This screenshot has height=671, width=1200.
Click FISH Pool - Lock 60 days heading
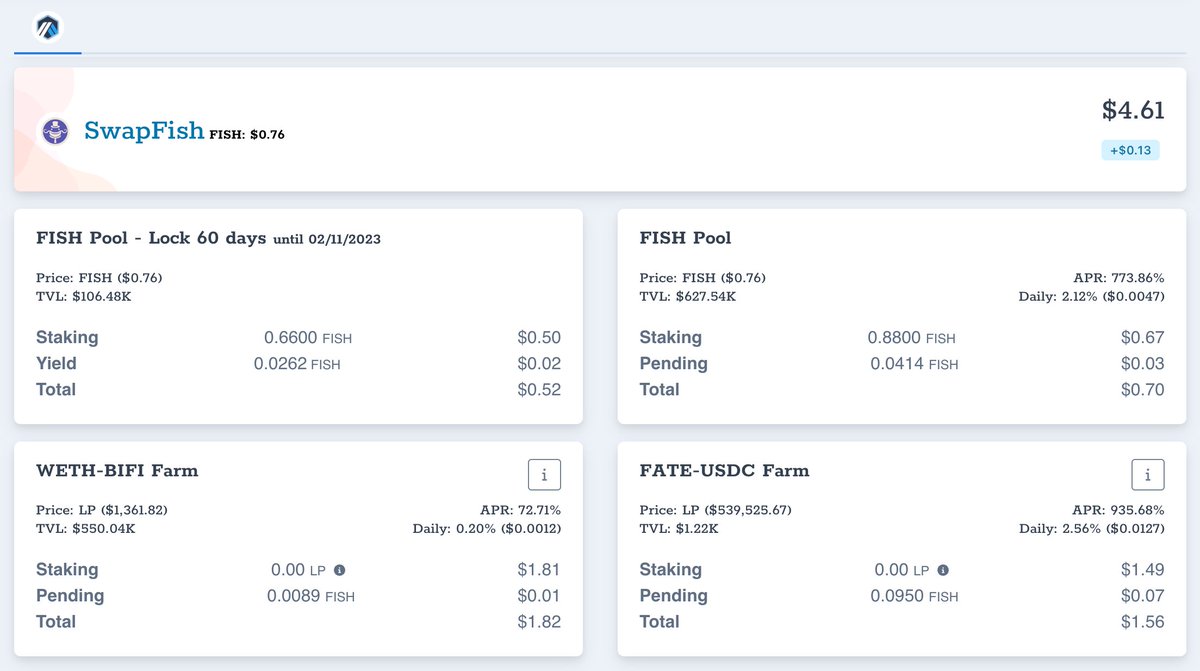coord(151,238)
